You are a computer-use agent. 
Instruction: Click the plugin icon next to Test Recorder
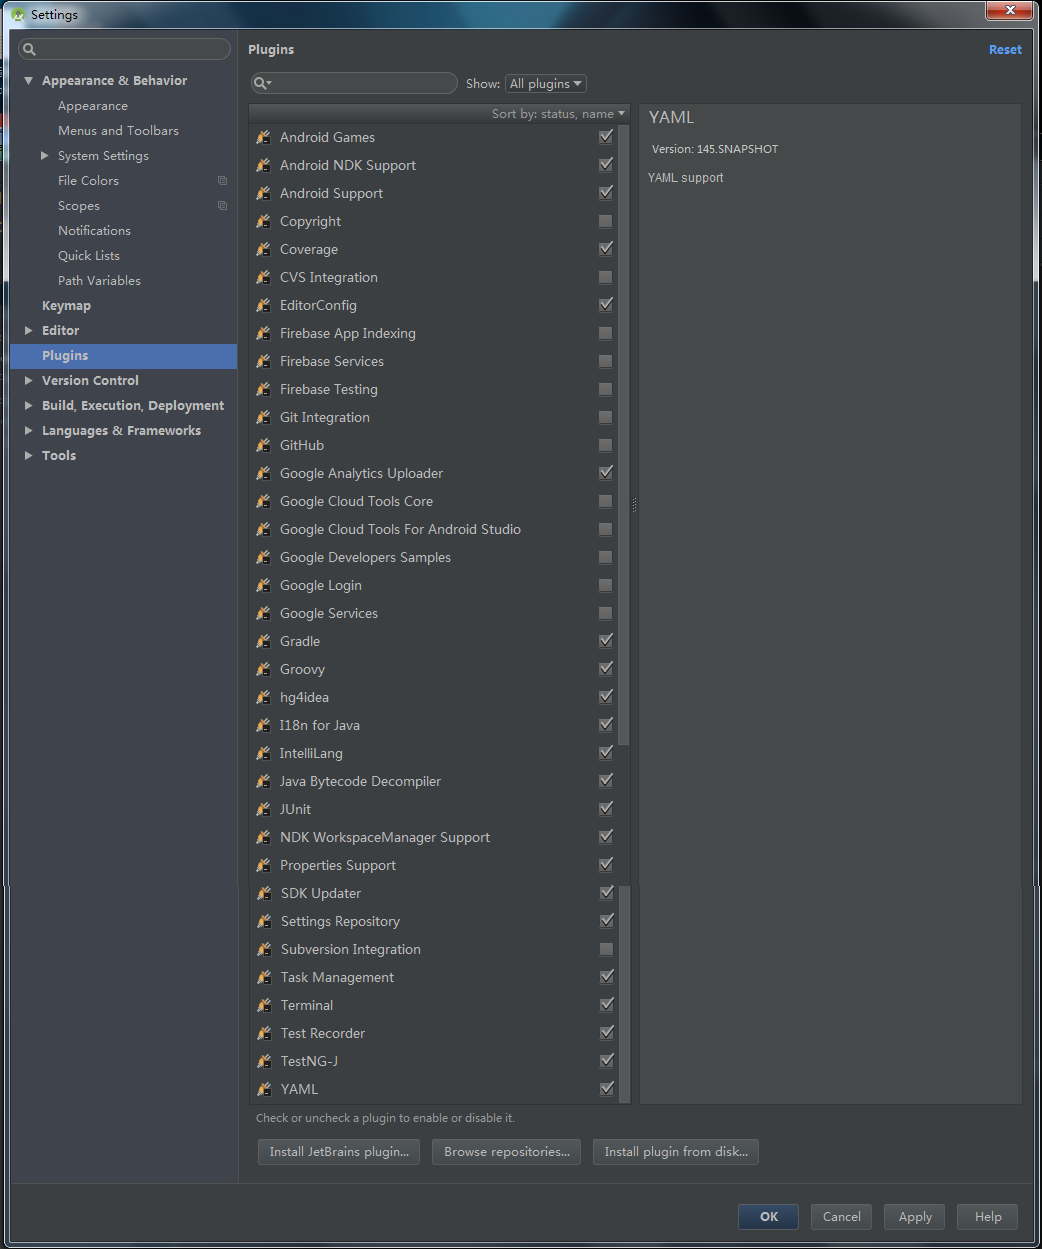(x=264, y=1033)
